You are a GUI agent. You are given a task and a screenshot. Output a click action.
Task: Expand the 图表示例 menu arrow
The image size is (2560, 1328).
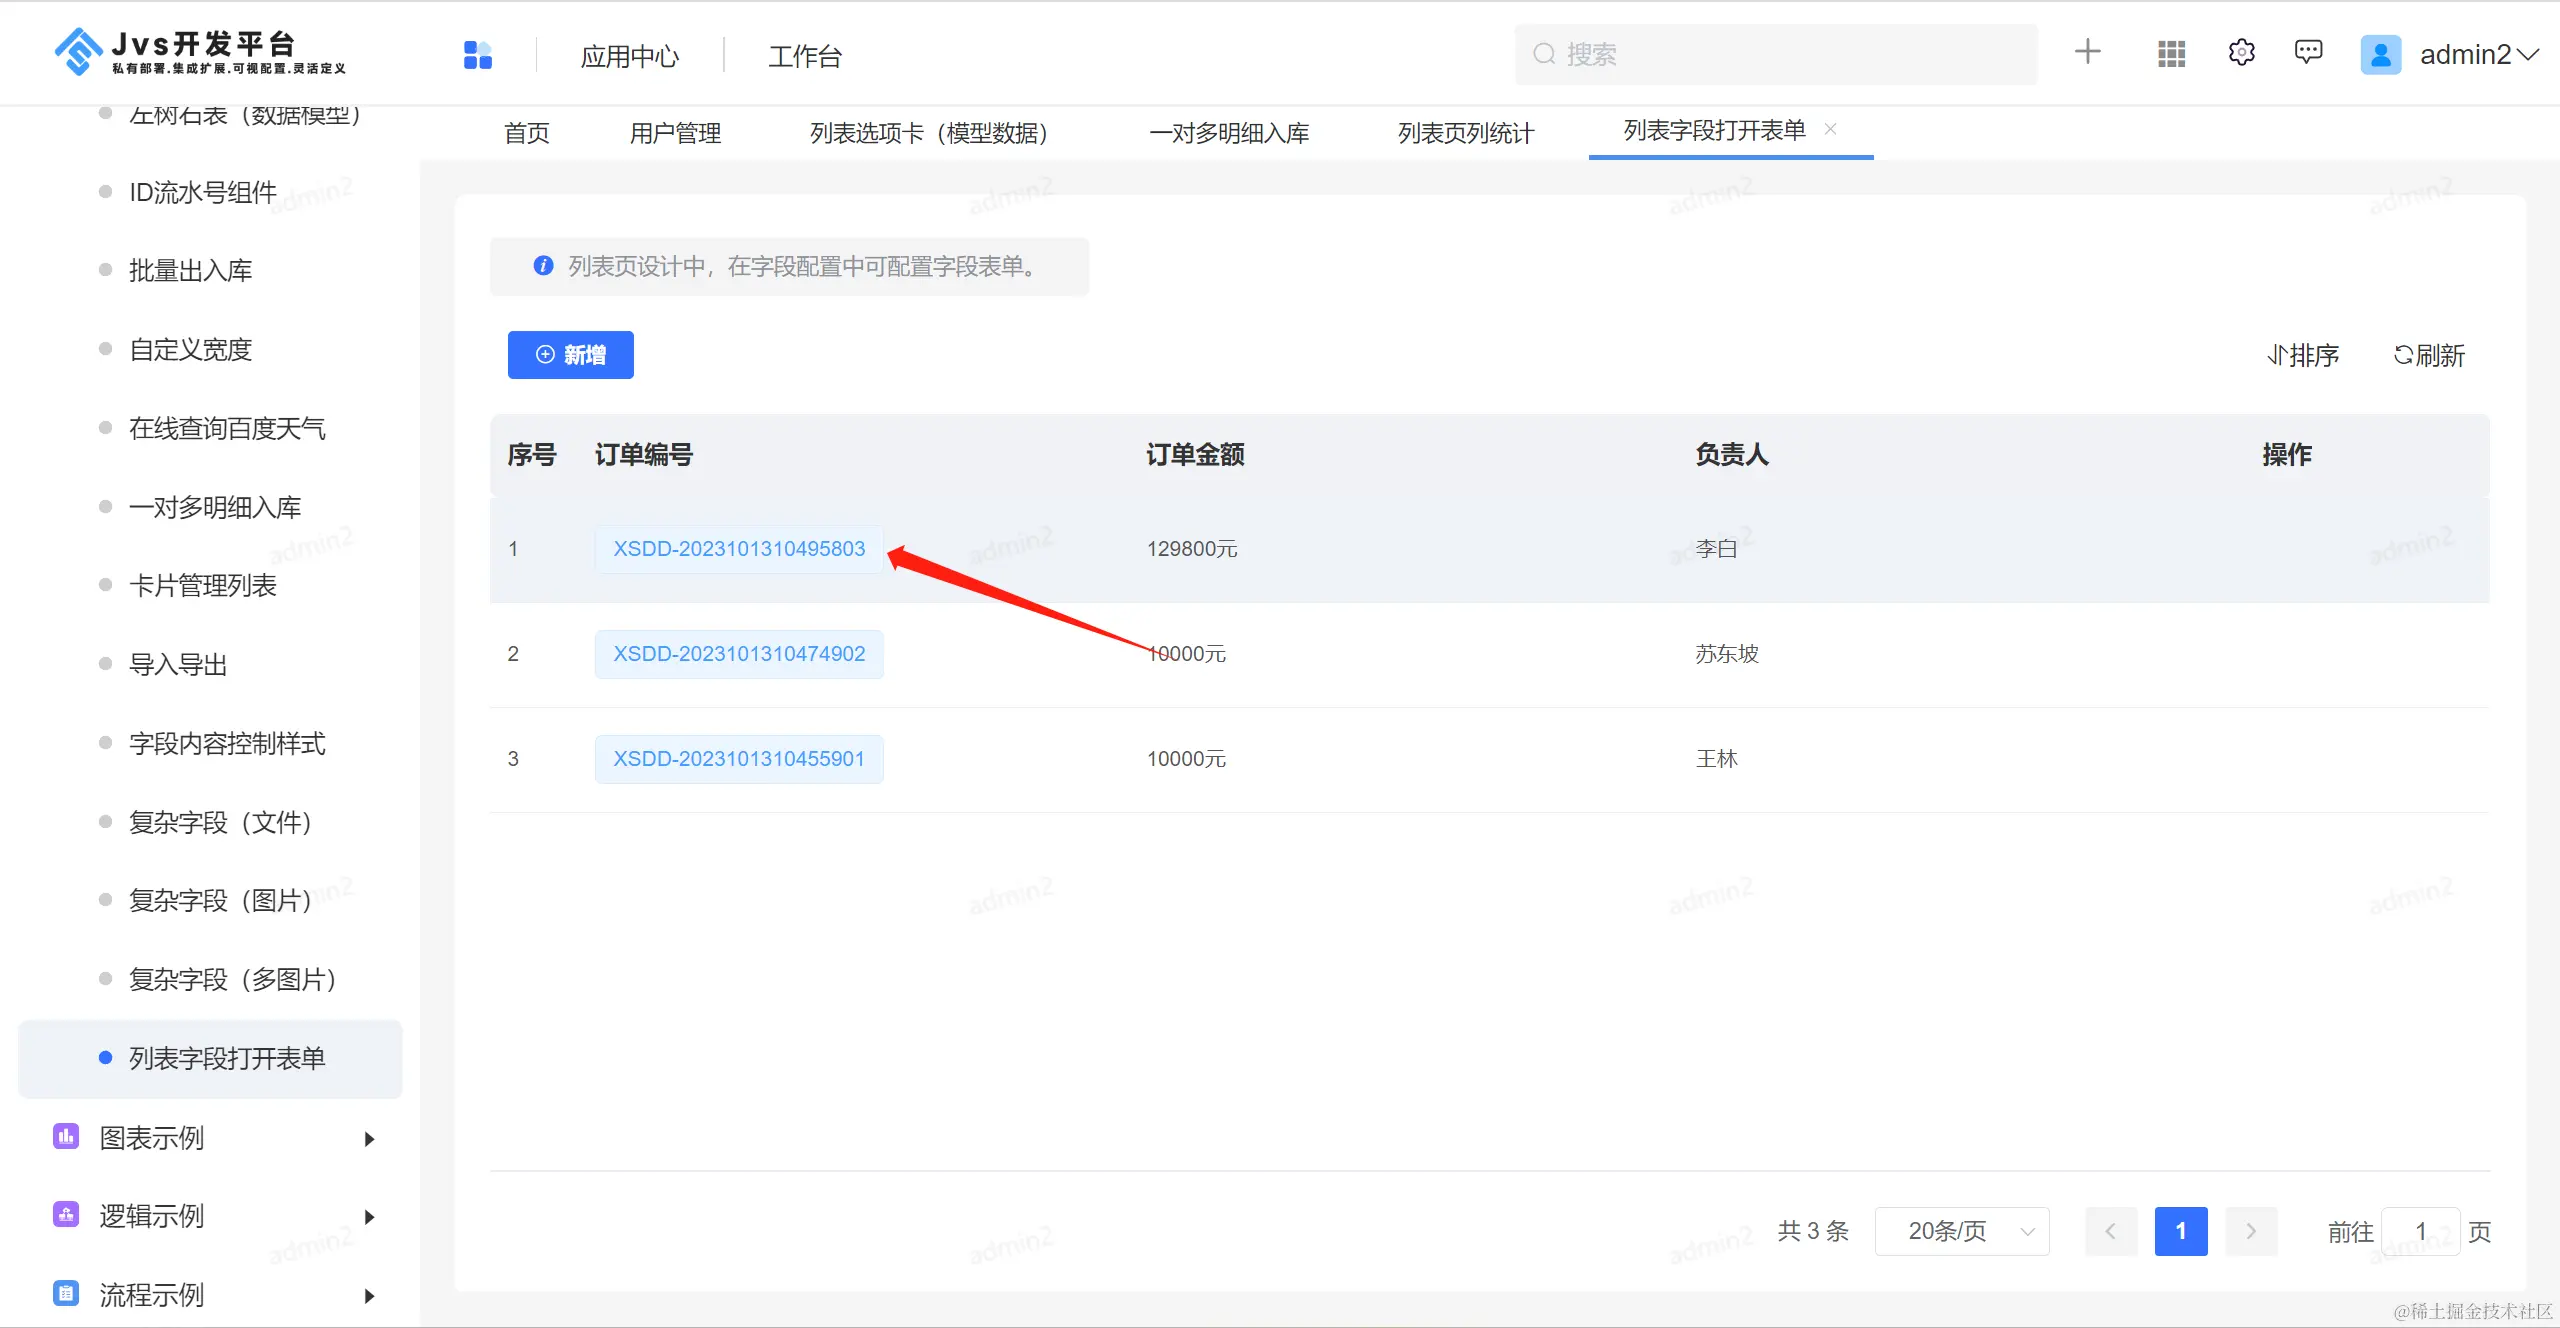(x=369, y=1139)
